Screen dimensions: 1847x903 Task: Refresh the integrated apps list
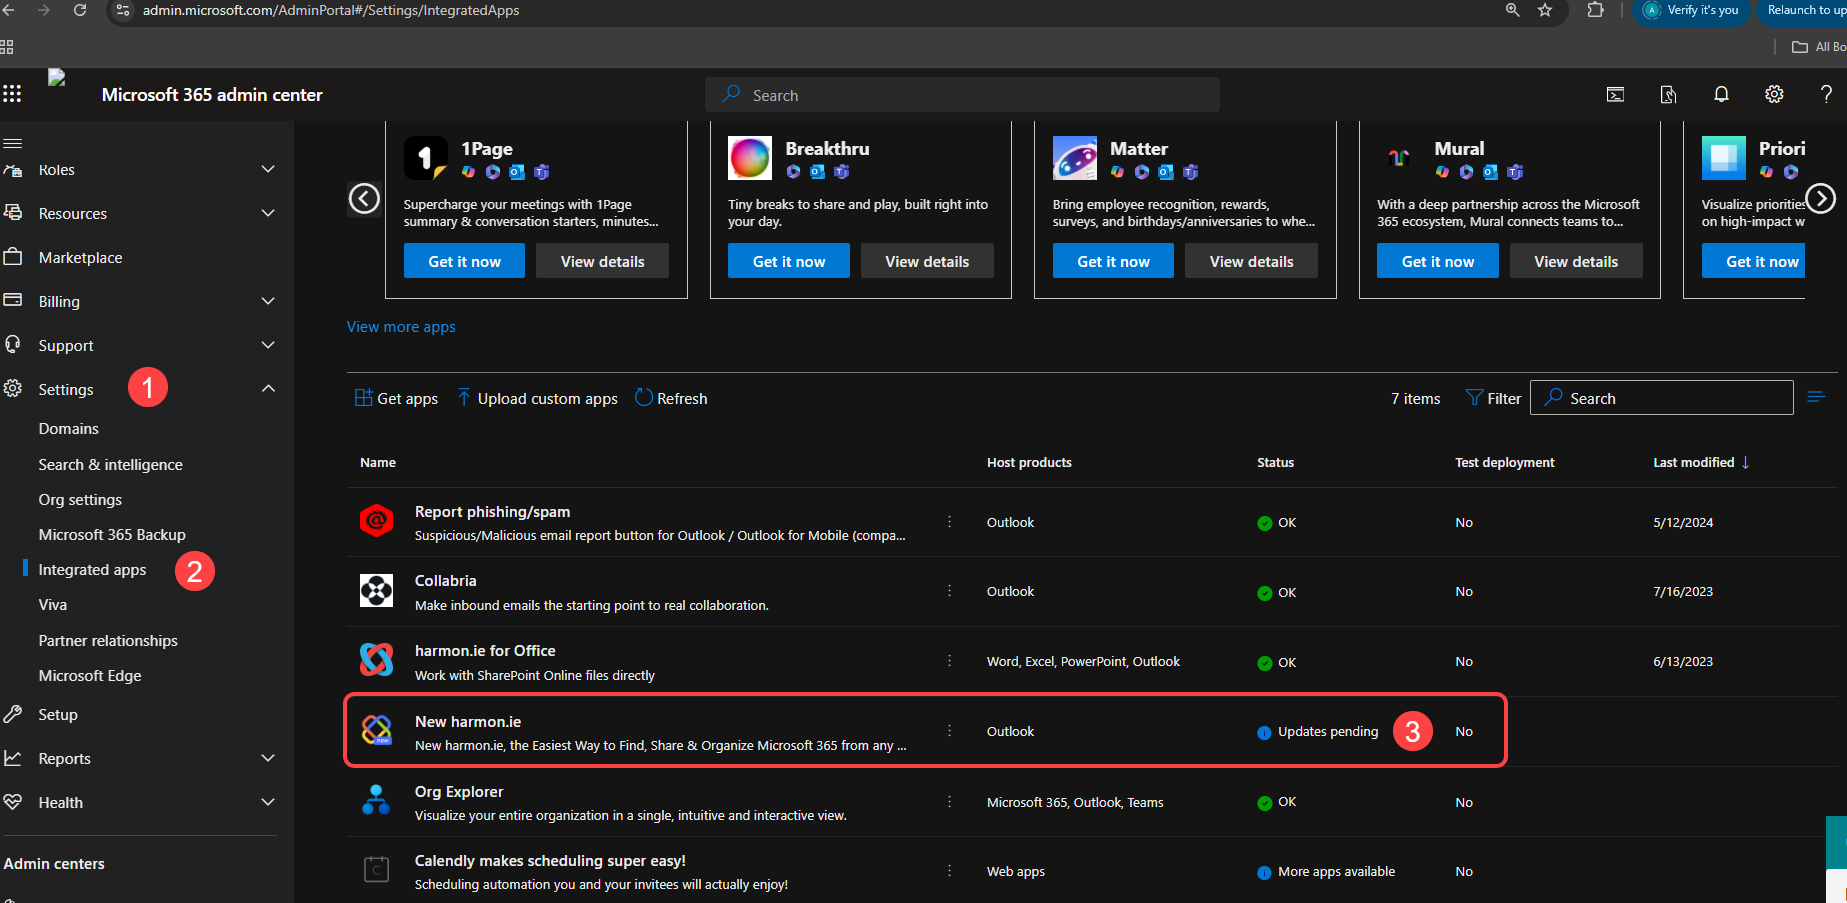click(x=671, y=398)
